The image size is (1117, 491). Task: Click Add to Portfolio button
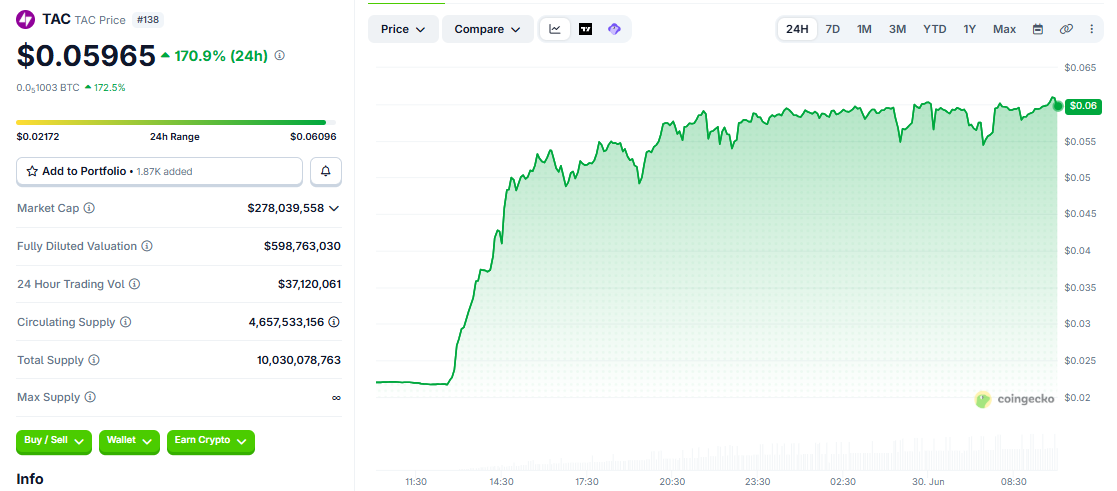(x=160, y=171)
